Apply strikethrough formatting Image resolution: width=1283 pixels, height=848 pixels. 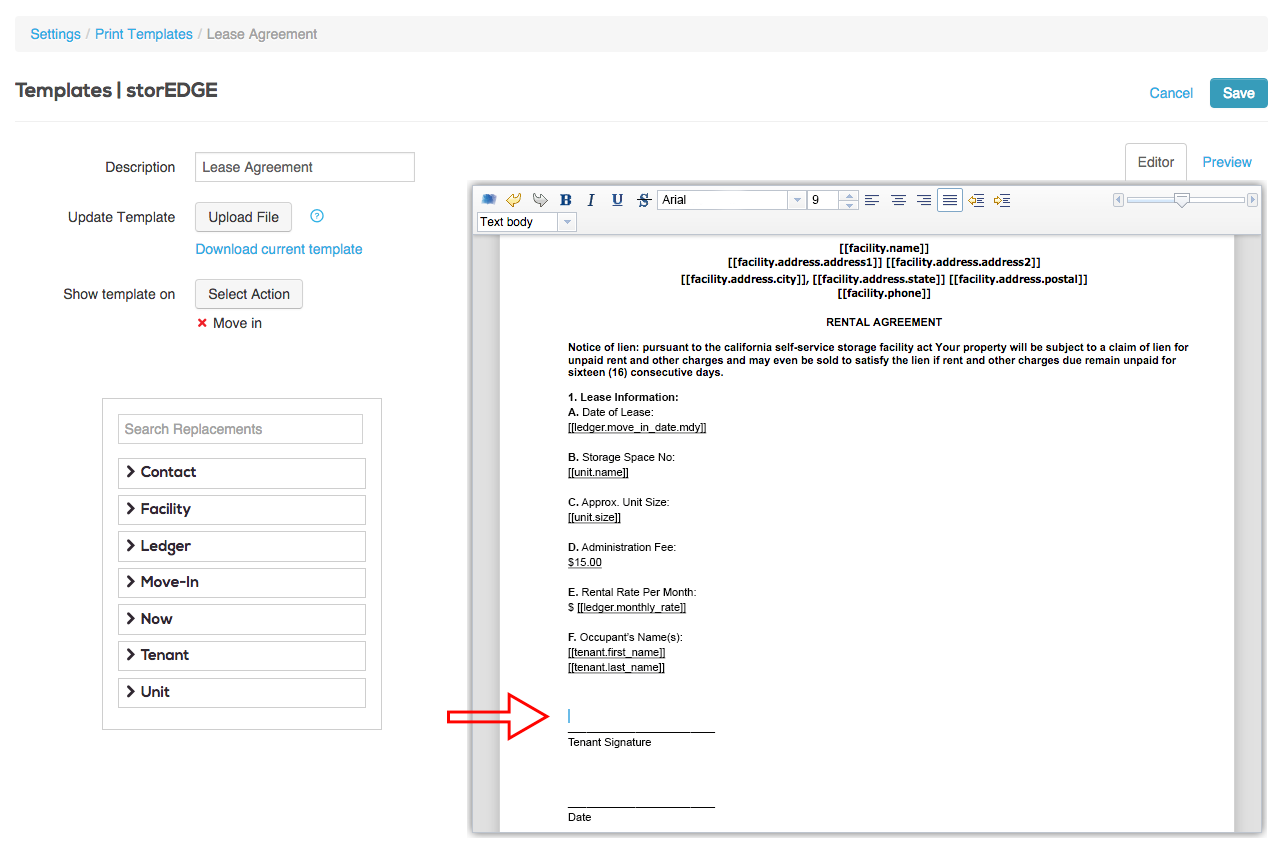[643, 200]
